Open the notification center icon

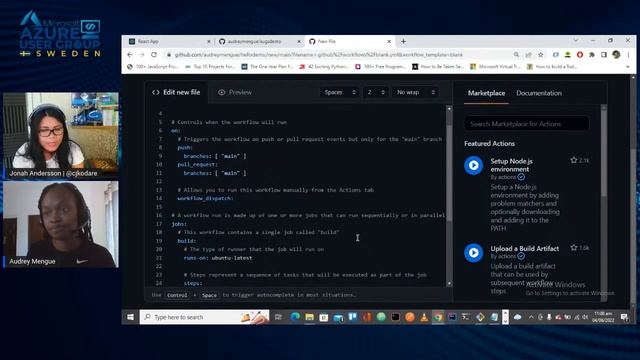click(624, 317)
